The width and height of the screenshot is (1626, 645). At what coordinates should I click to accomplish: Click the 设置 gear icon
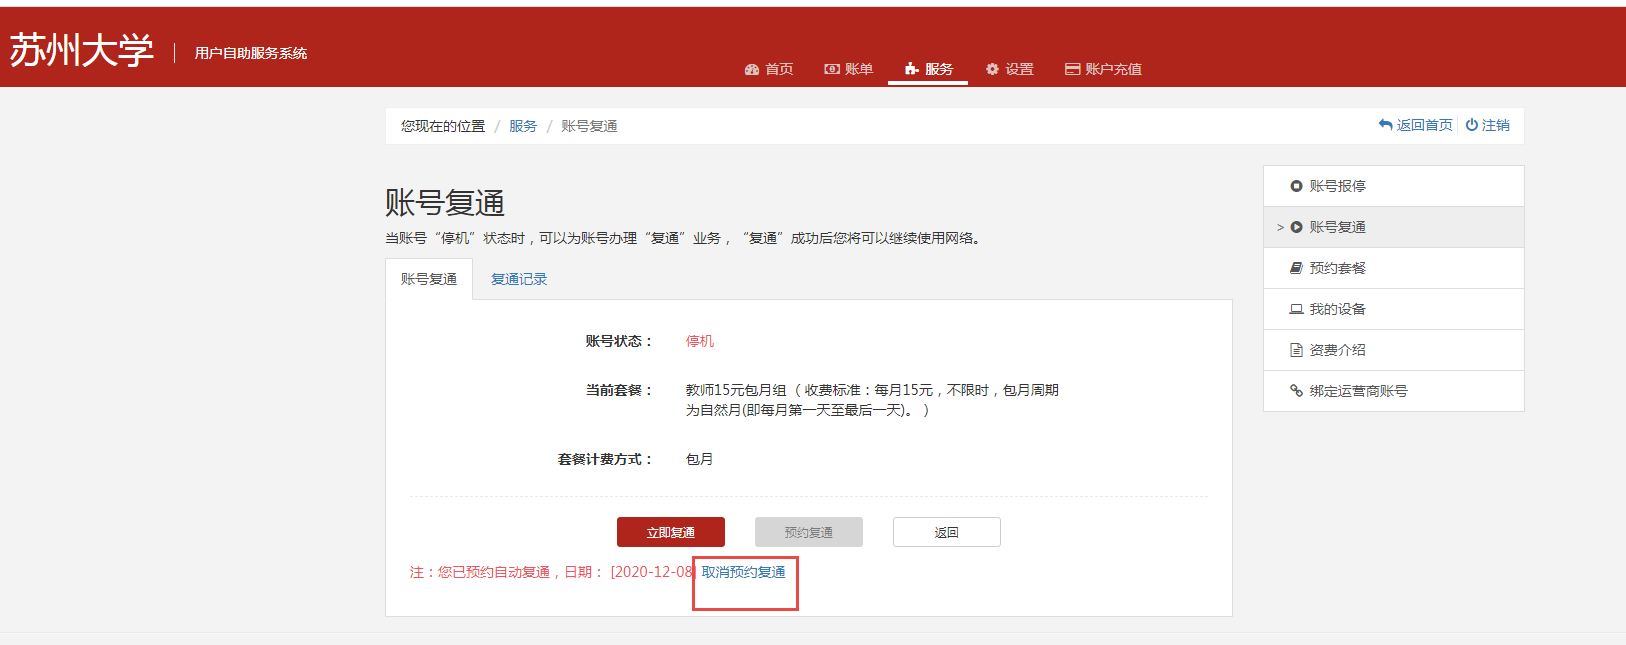pyautogui.click(x=992, y=69)
